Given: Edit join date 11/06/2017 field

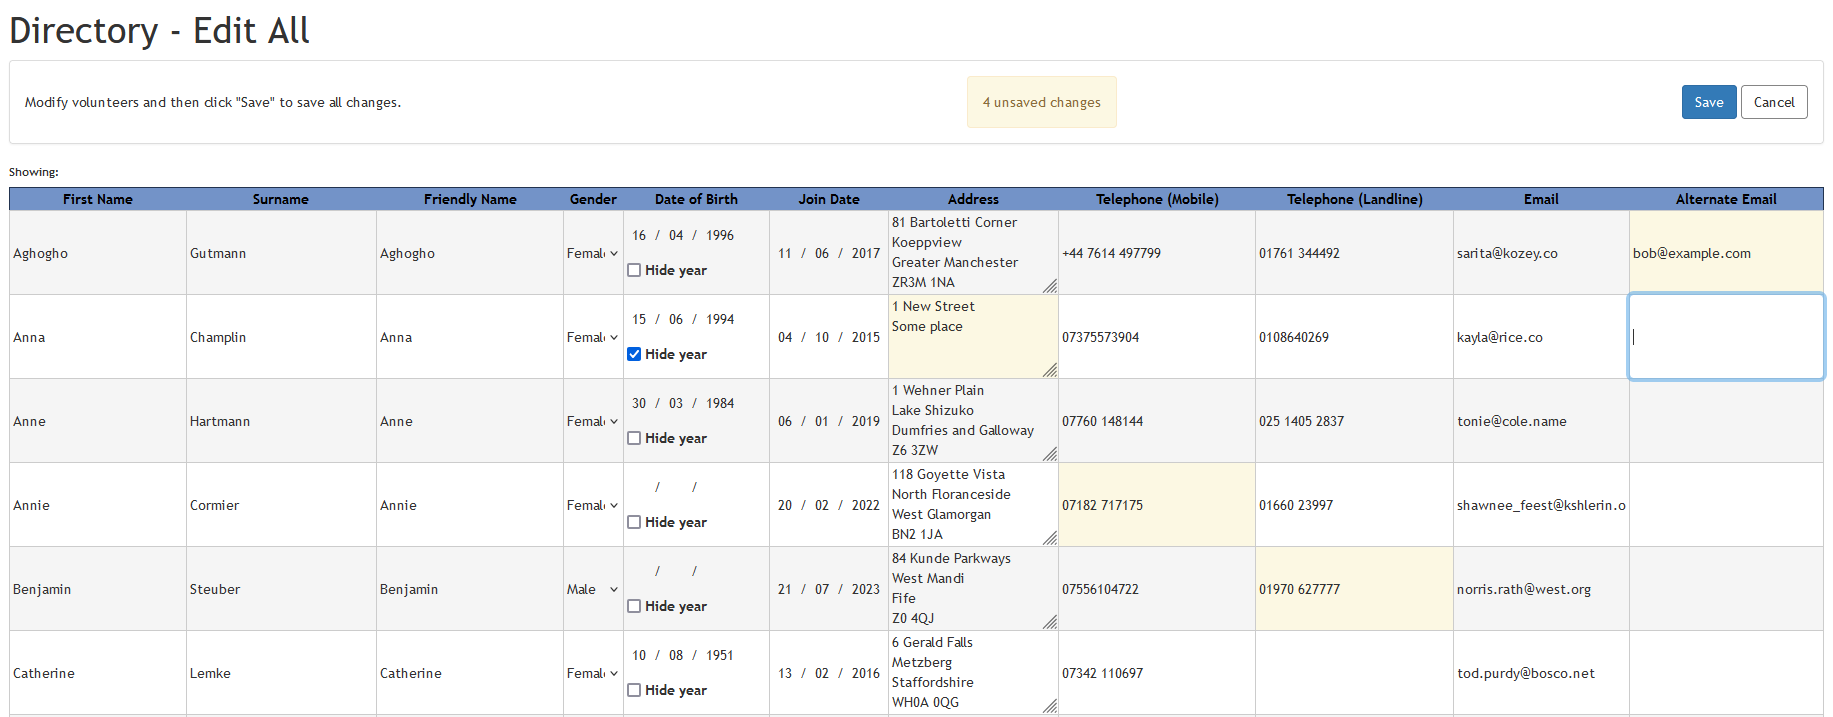Looking at the screenshot, I should (x=829, y=253).
